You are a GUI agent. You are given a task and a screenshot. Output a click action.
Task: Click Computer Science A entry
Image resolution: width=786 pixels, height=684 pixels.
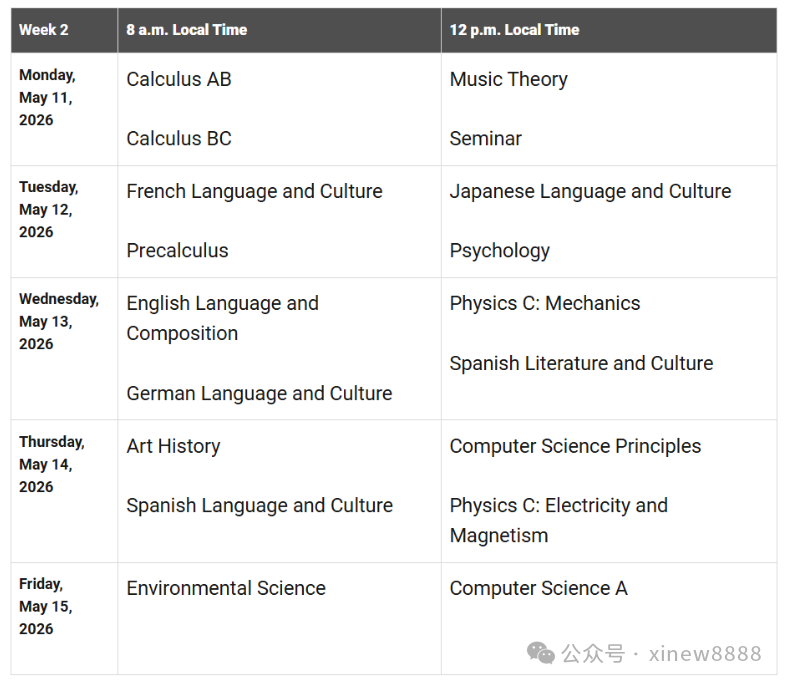pos(538,589)
